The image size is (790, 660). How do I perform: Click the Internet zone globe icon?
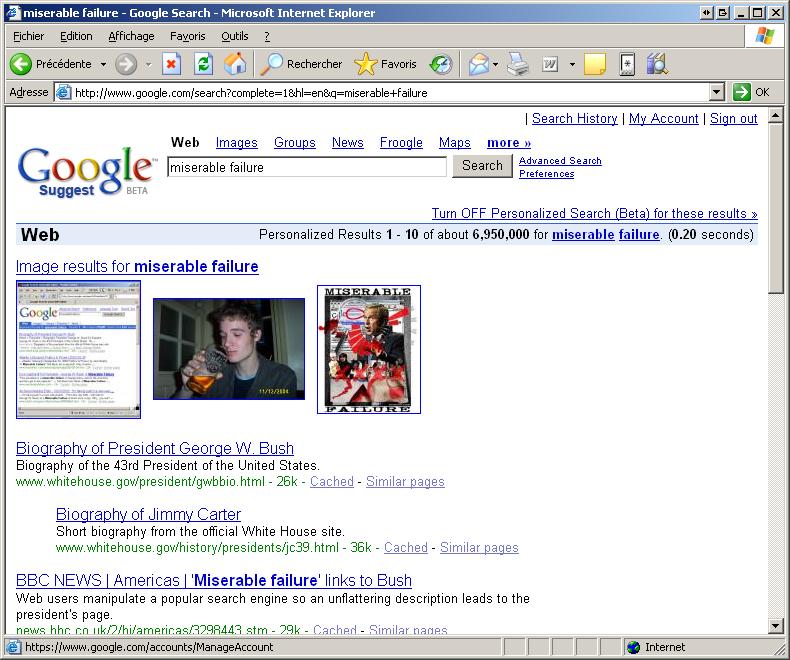633,647
